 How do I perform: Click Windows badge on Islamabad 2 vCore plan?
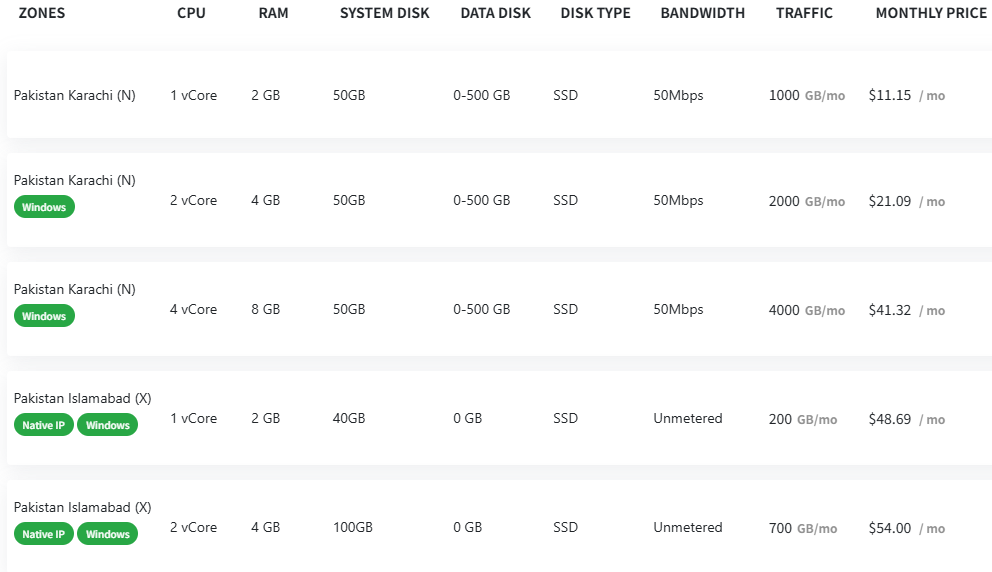tap(108, 534)
